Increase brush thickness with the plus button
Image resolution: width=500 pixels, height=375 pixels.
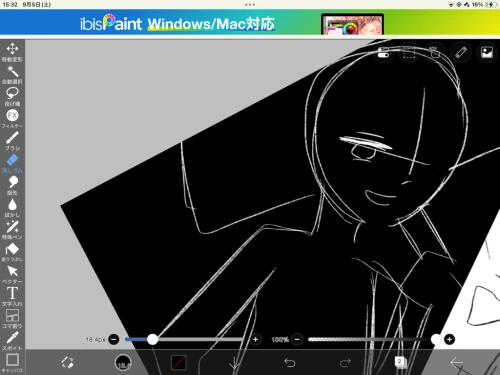click(x=256, y=339)
